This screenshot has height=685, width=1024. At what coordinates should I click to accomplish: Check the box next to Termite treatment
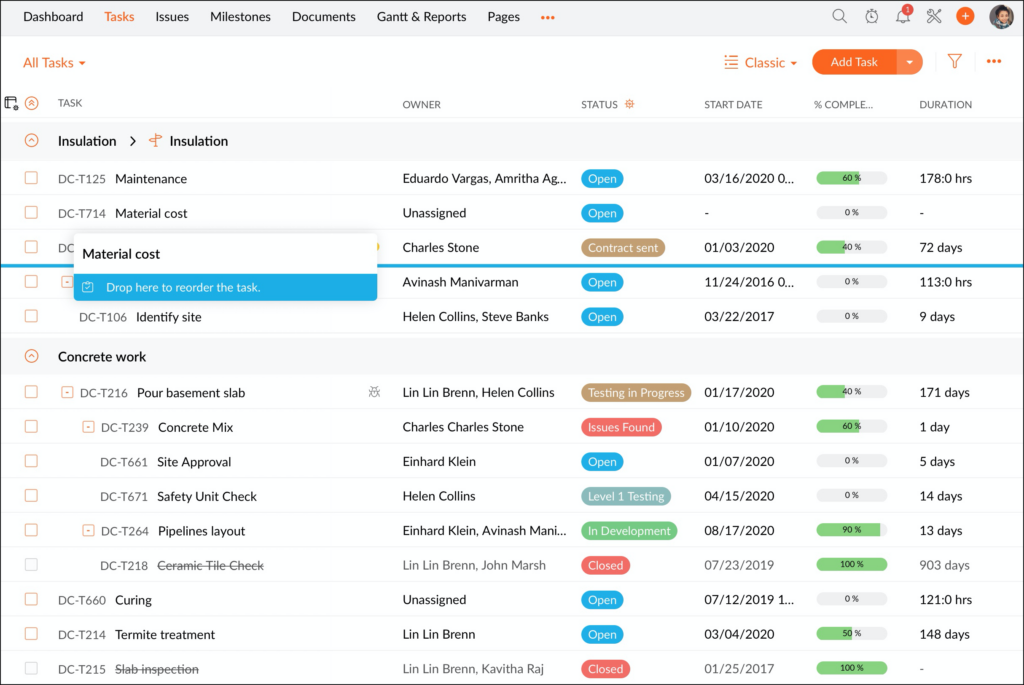[31, 634]
